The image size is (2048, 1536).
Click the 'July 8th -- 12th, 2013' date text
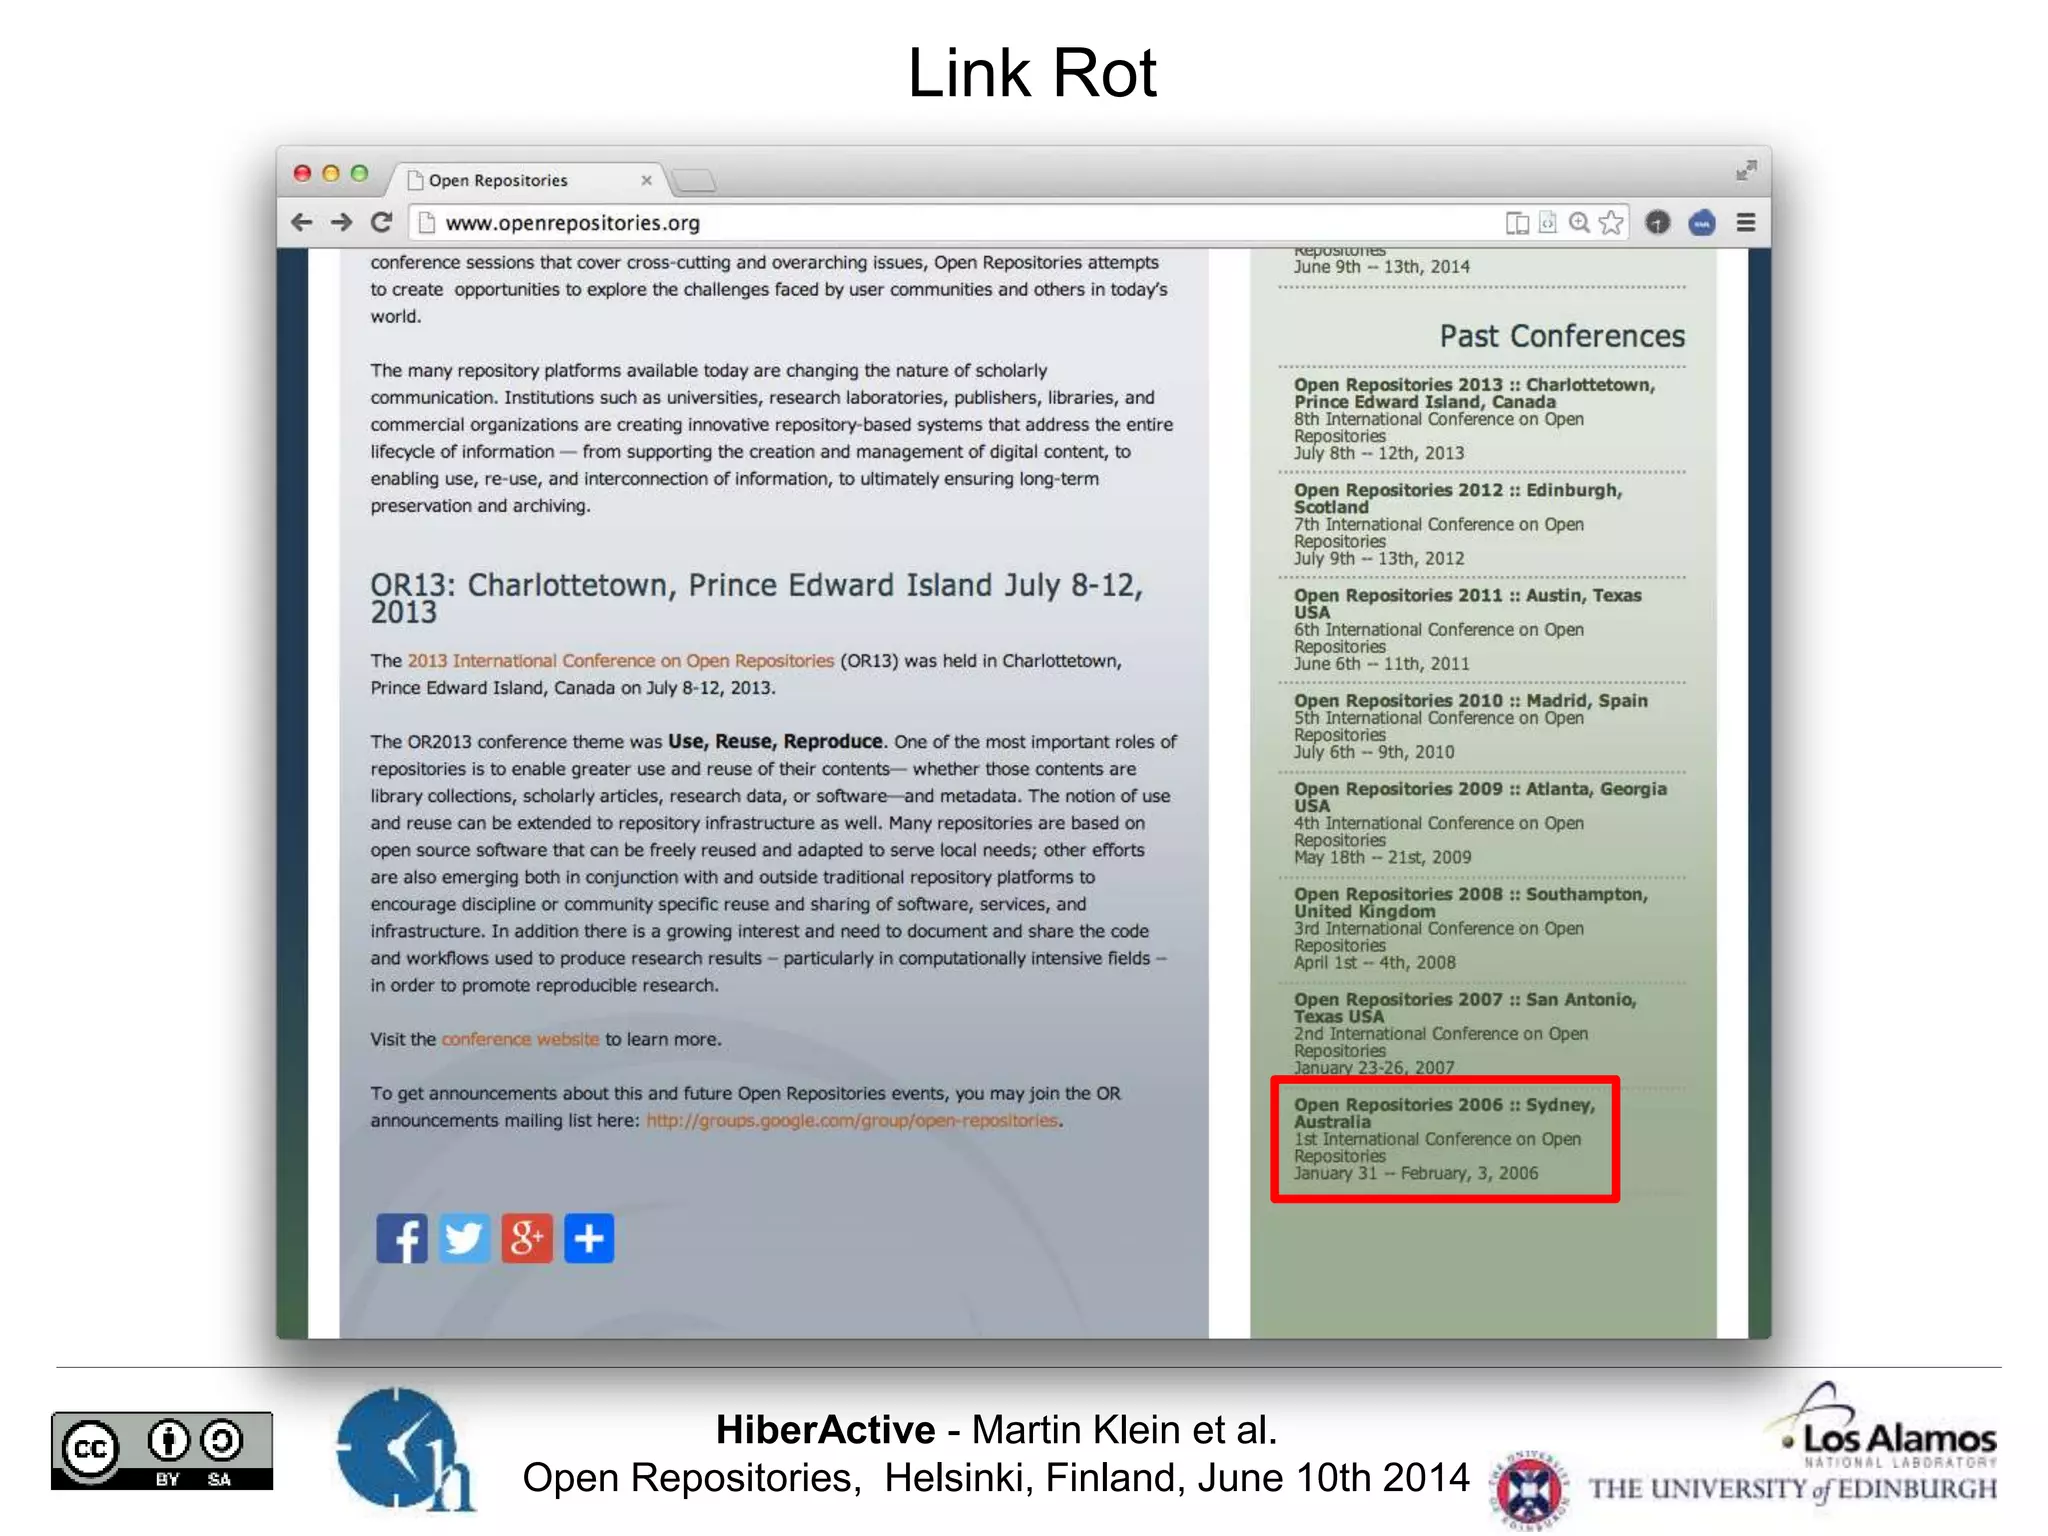pos(1379,453)
